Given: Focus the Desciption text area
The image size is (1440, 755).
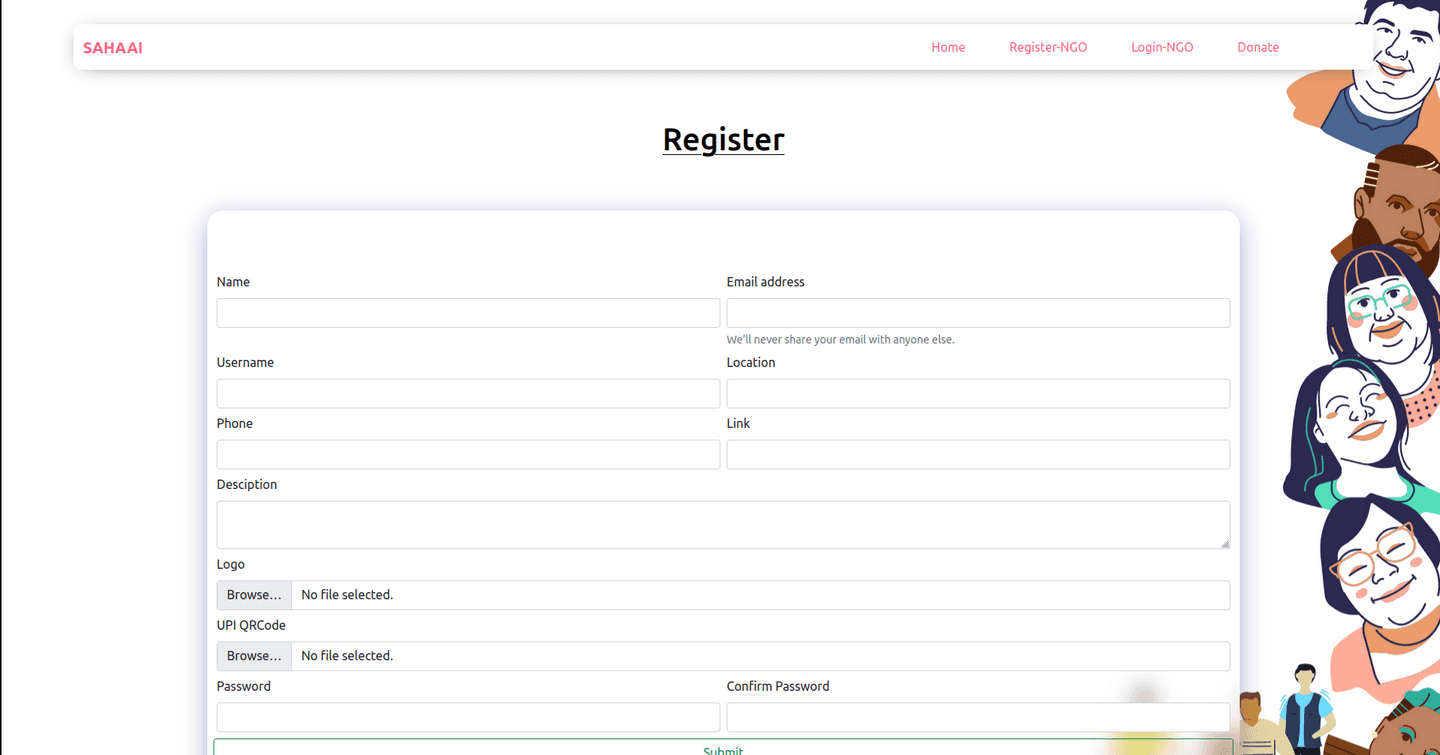Looking at the screenshot, I should (x=723, y=525).
